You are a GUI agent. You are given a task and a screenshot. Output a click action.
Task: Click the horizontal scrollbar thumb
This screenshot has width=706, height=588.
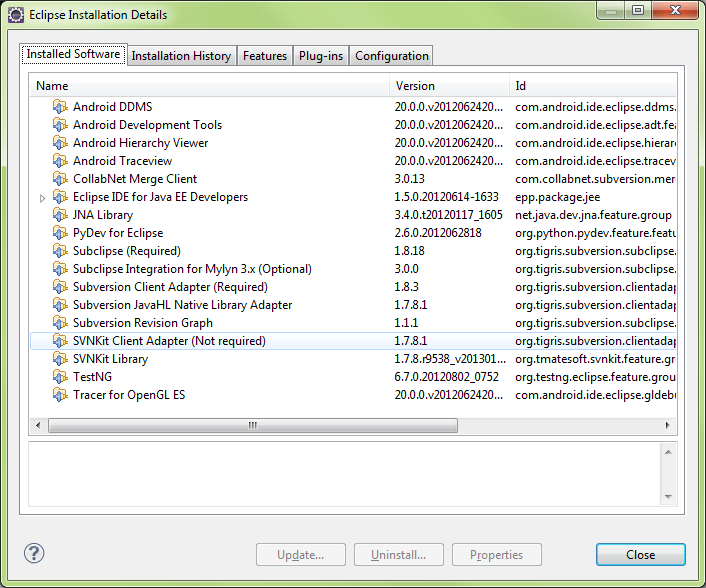(x=253, y=425)
